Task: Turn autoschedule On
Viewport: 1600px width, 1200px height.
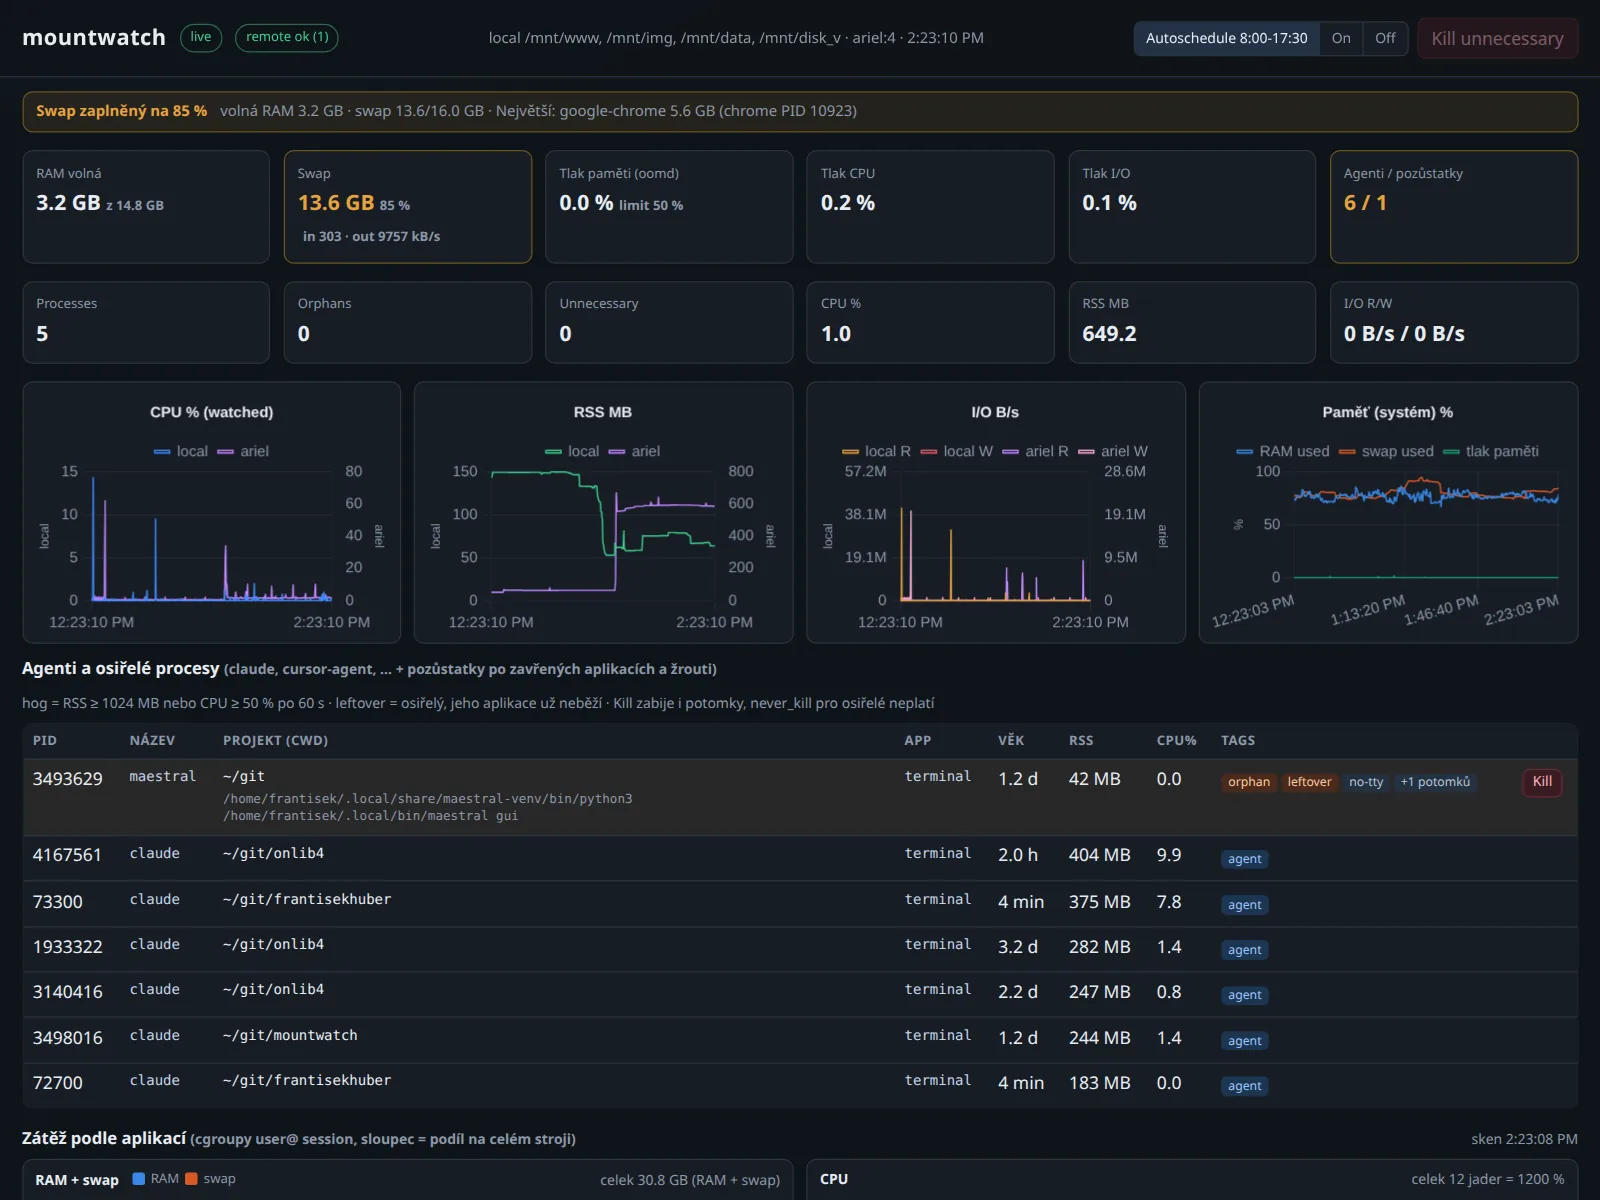Action: pyautogui.click(x=1341, y=38)
